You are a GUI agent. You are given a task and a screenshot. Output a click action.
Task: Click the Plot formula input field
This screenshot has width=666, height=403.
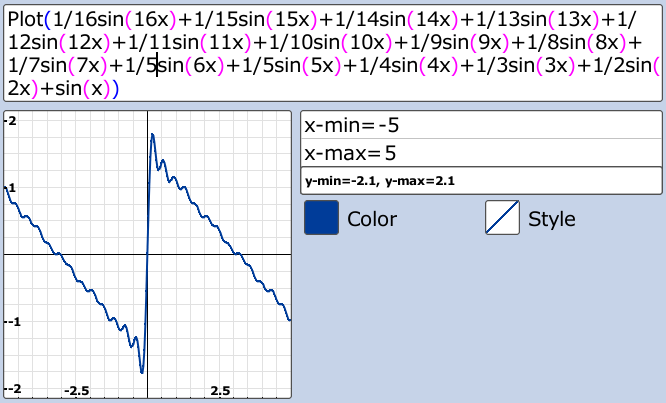(x=333, y=53)
